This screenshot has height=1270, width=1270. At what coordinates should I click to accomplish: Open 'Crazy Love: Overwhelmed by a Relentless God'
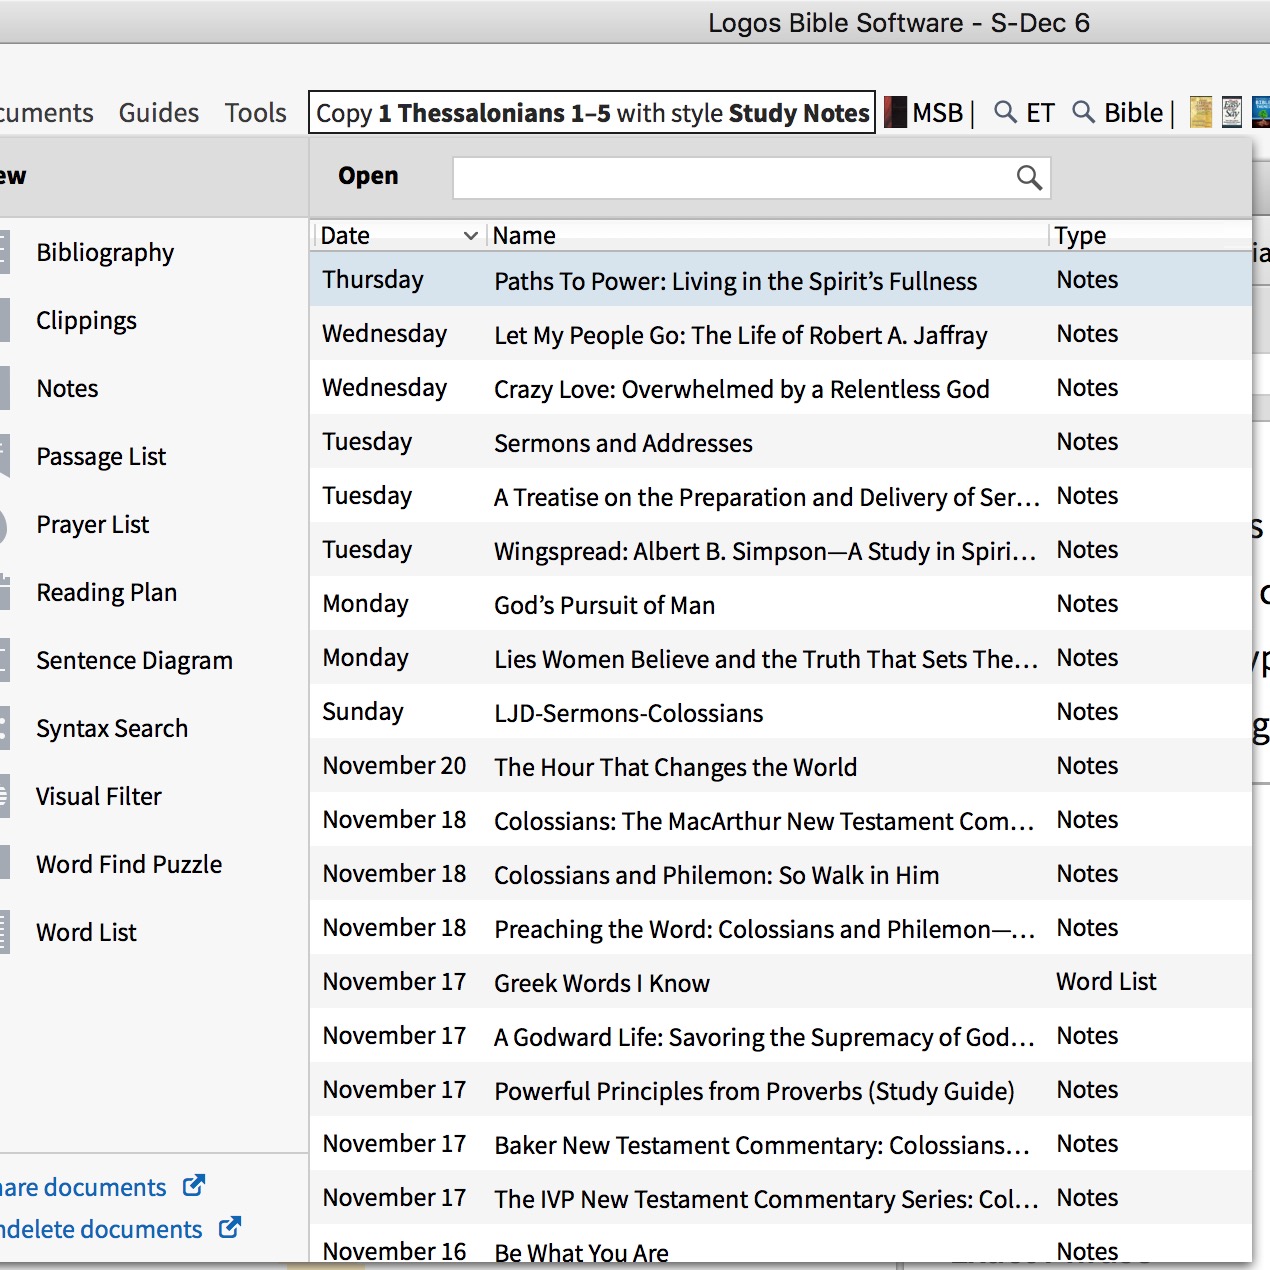coord(780,388)
